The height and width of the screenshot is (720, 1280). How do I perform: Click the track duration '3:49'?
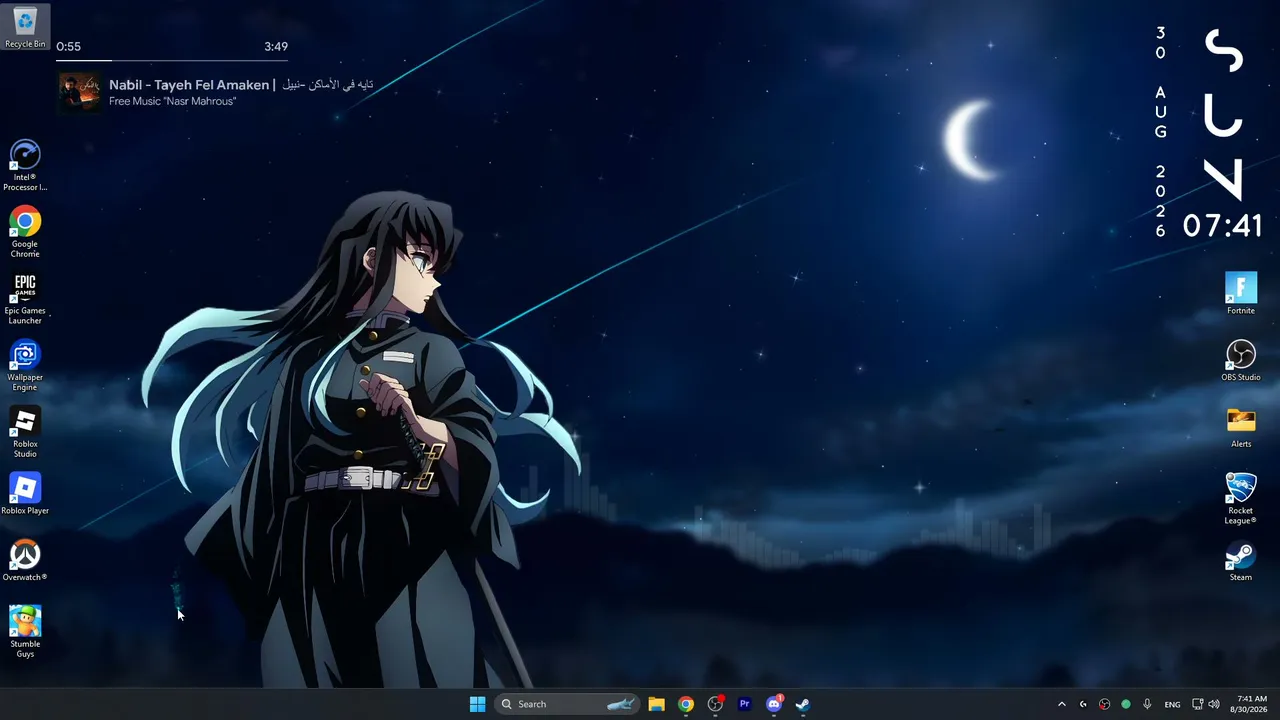click(x=276, y=46)
